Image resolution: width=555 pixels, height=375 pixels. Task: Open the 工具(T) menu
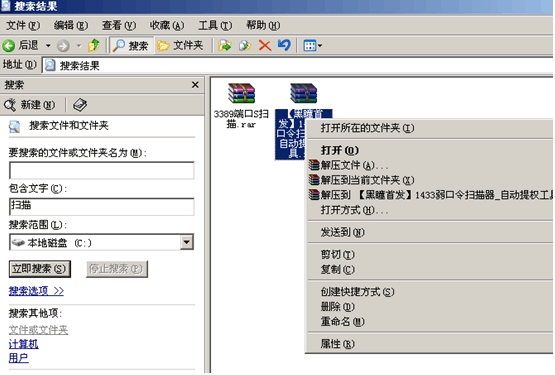click(215, 25)
